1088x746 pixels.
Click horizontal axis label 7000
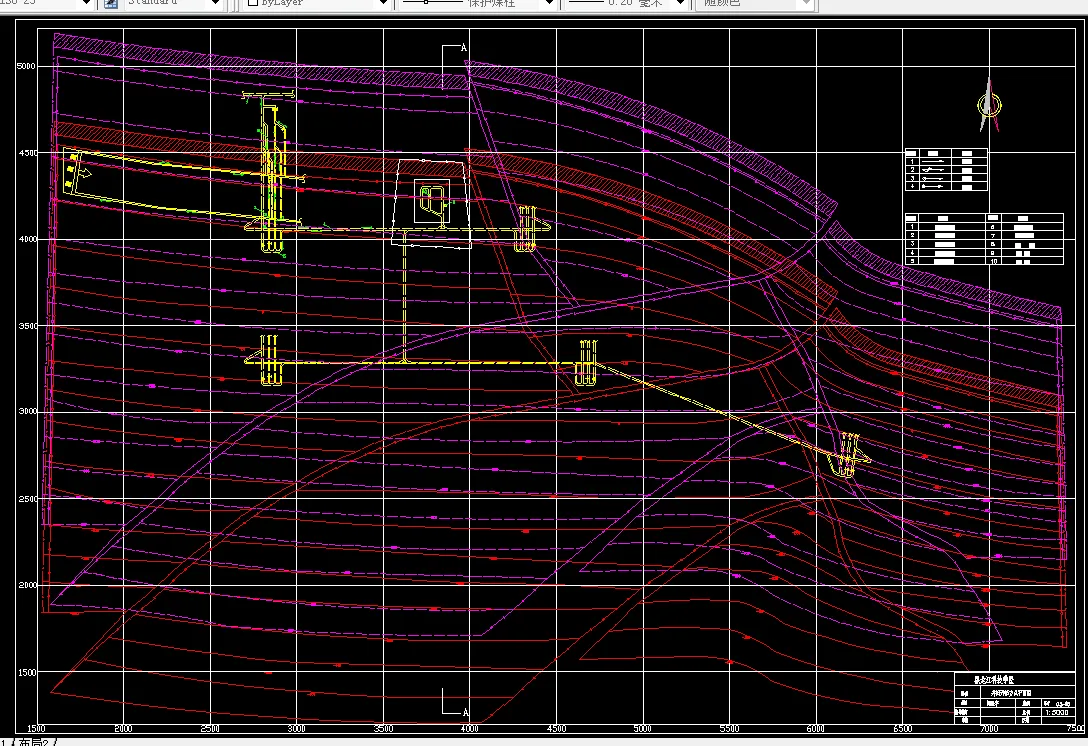click(989, 729)
